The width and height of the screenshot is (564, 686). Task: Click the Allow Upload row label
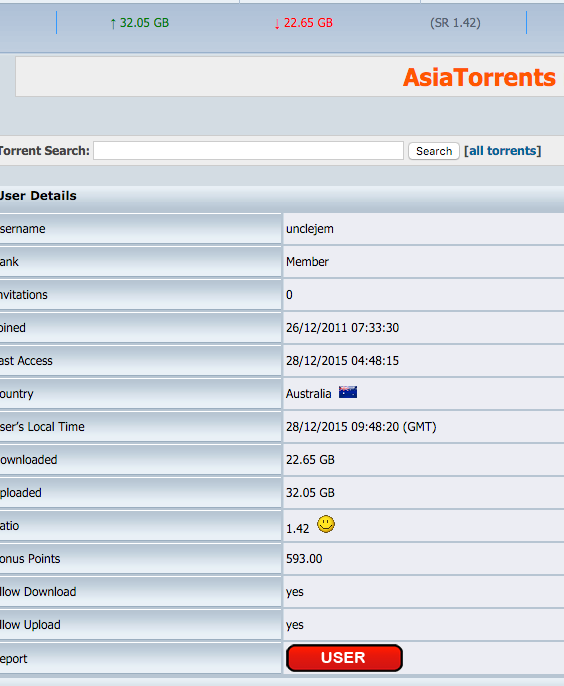click(x=30, y=625)
